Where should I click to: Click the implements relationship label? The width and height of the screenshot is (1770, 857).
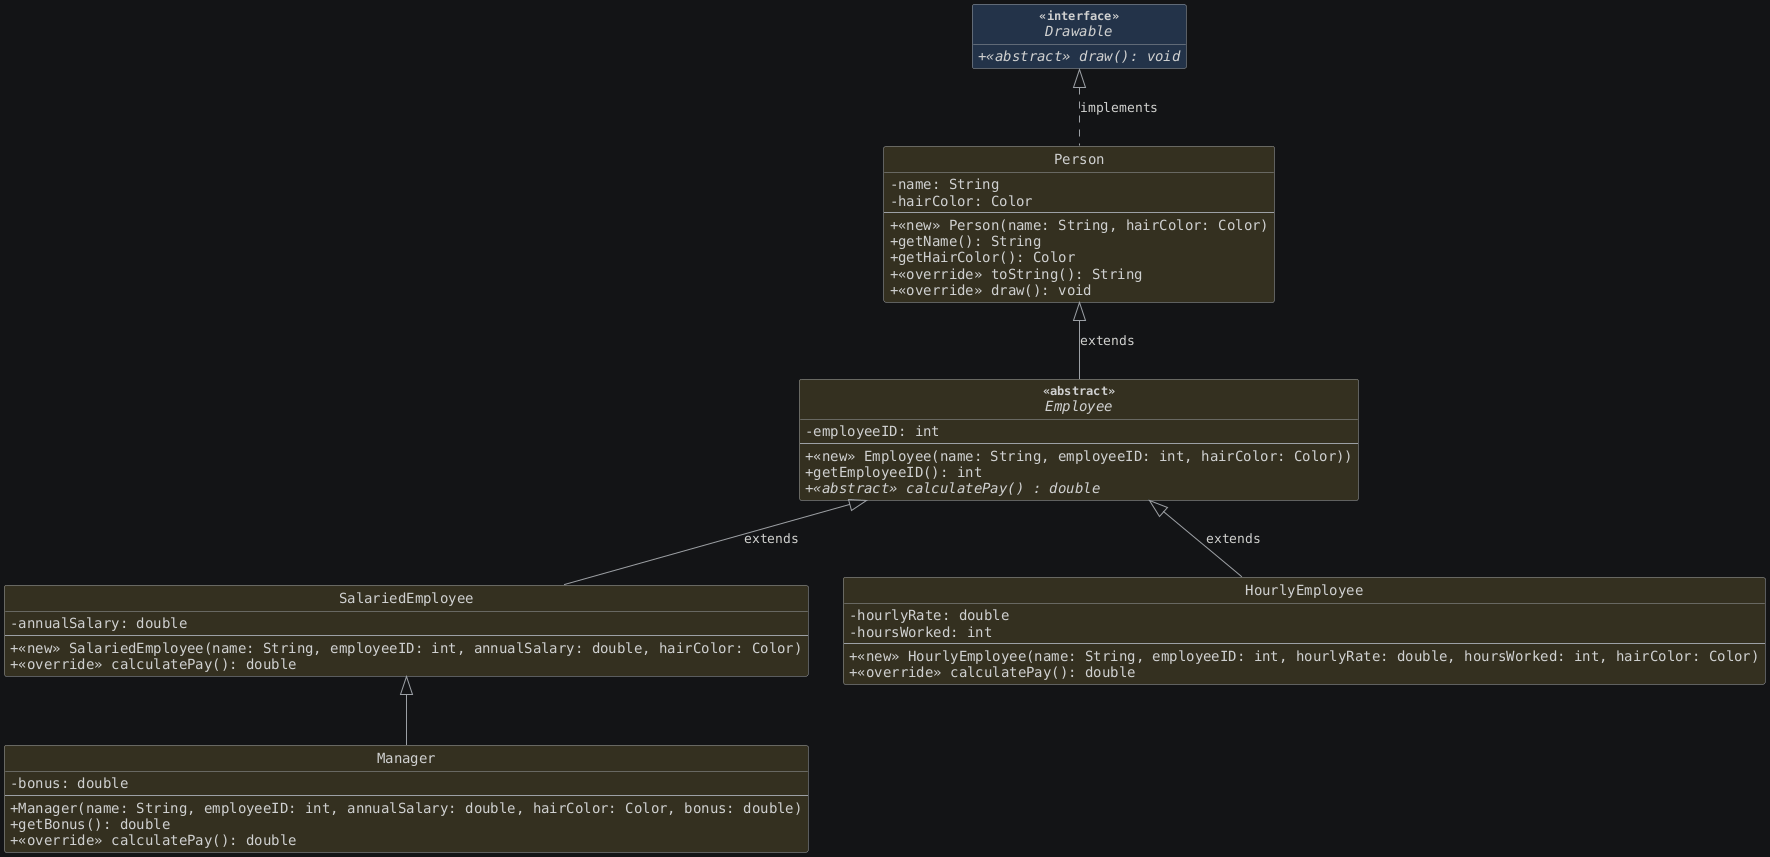click(x=1118, y=107)
